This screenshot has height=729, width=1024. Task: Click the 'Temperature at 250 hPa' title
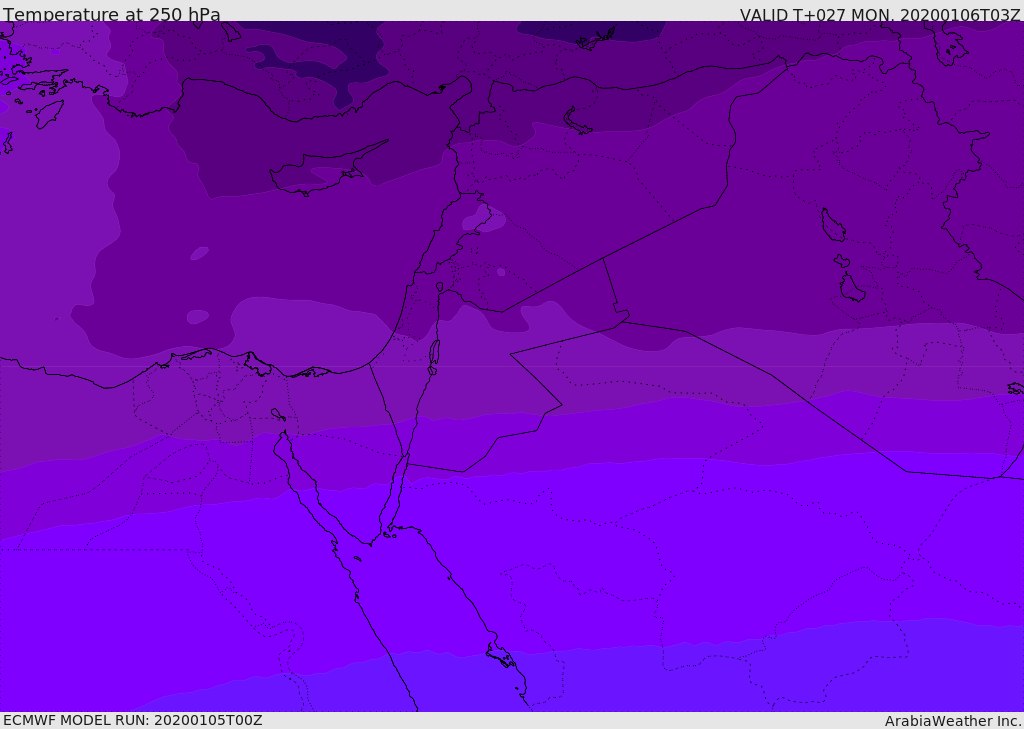coord(112,14)
